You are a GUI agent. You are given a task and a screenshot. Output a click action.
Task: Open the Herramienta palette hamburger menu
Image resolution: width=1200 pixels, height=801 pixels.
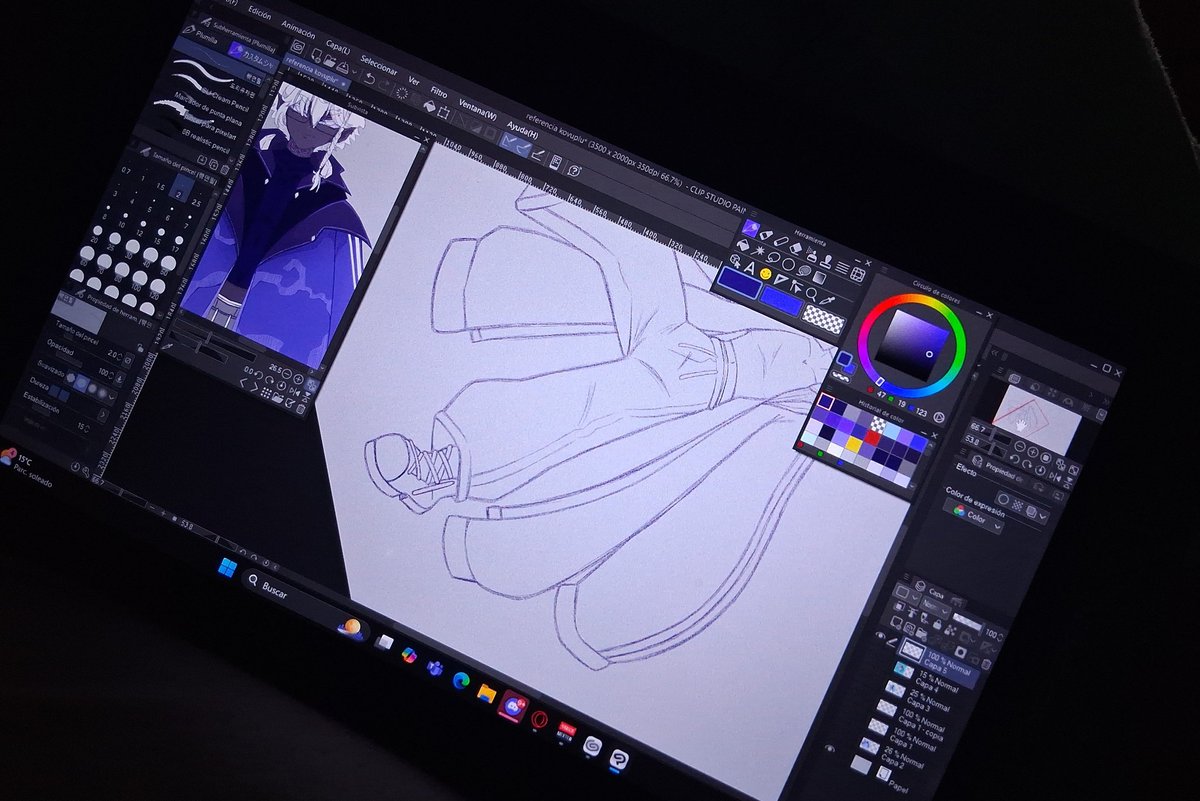(x=754, y=213)
